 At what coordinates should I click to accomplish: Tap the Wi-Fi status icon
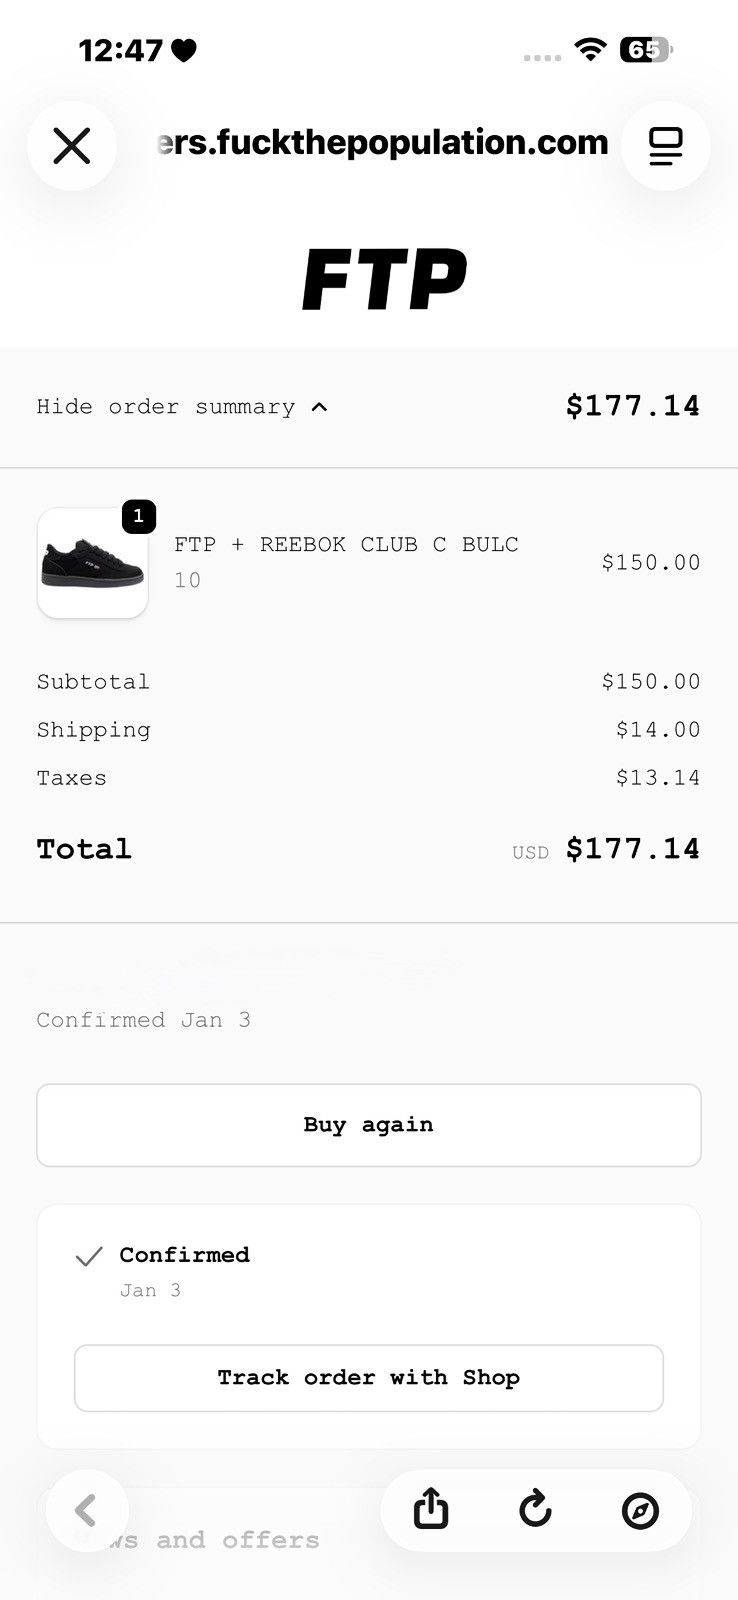591,49
